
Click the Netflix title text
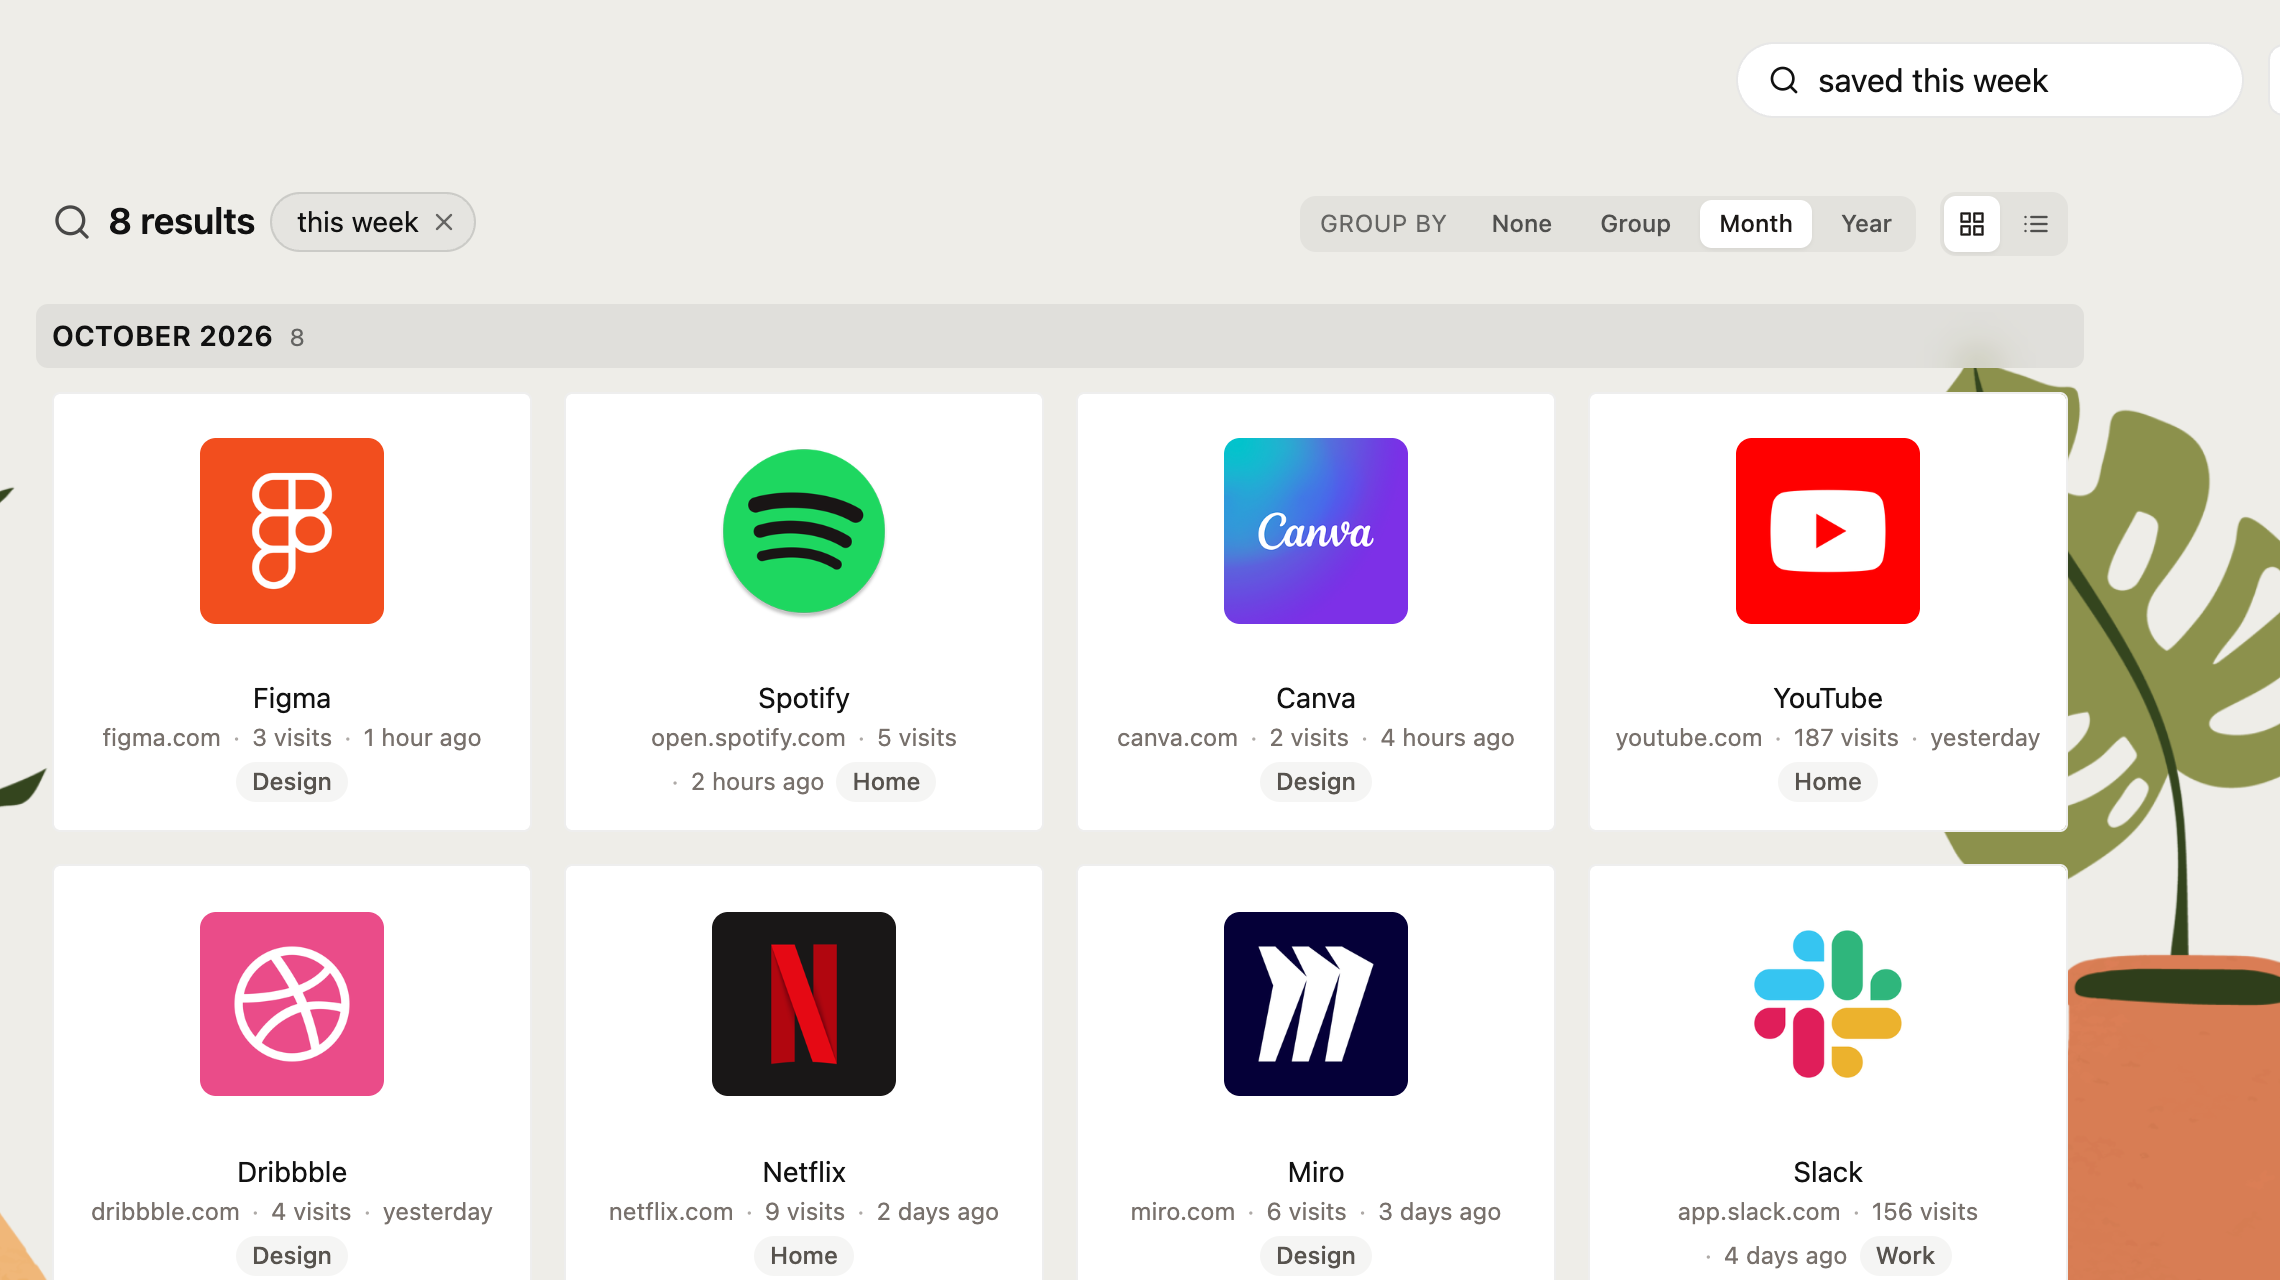click(804, 1172)
